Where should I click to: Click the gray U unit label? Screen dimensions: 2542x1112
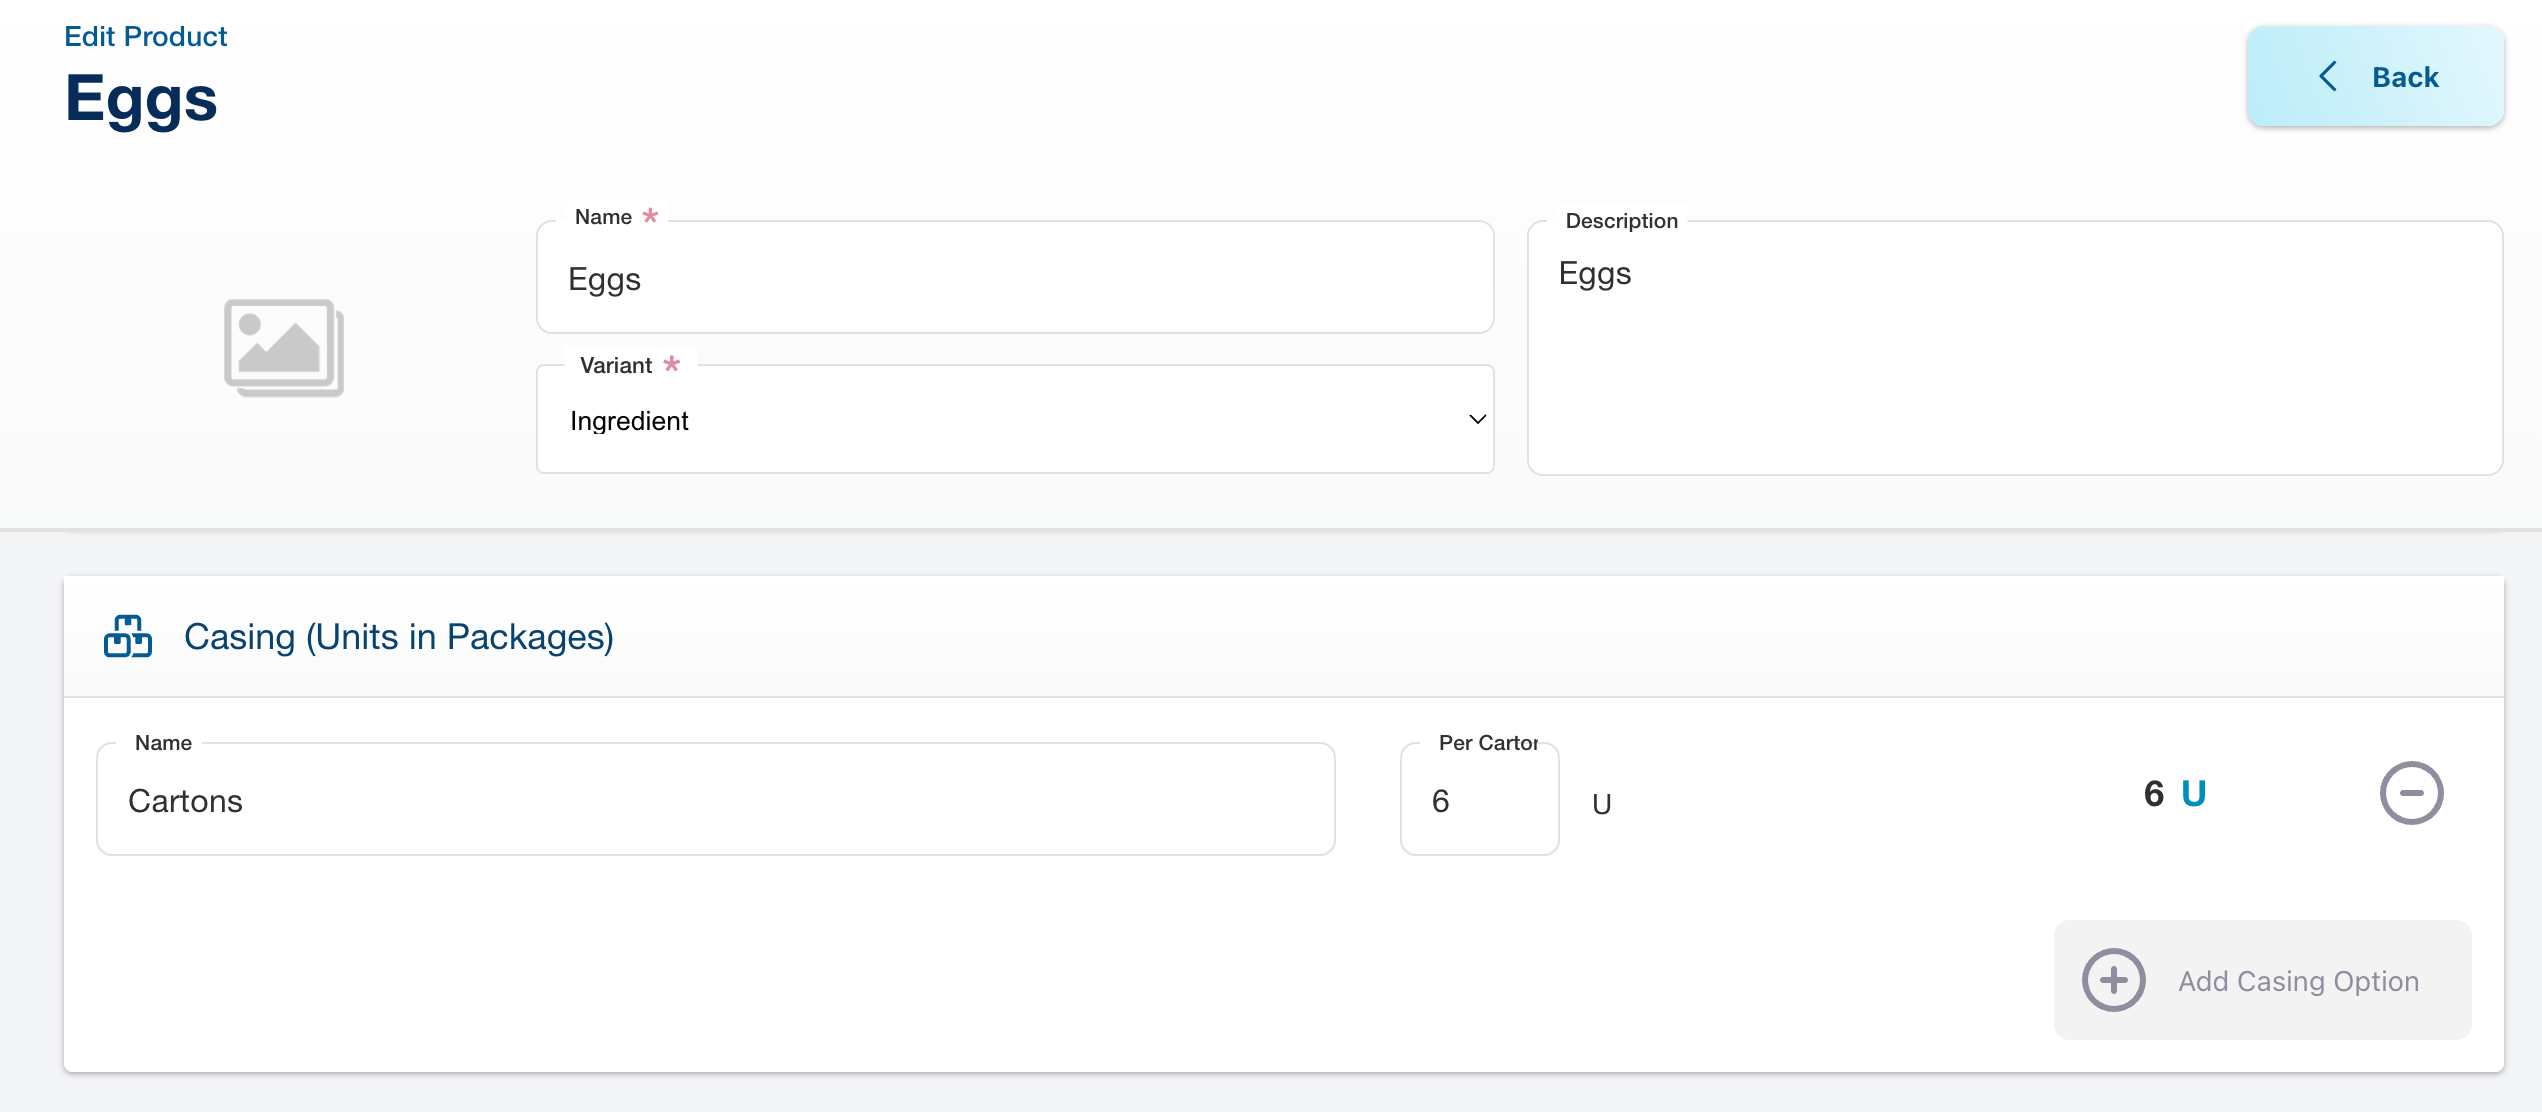tap(1601, 804)
